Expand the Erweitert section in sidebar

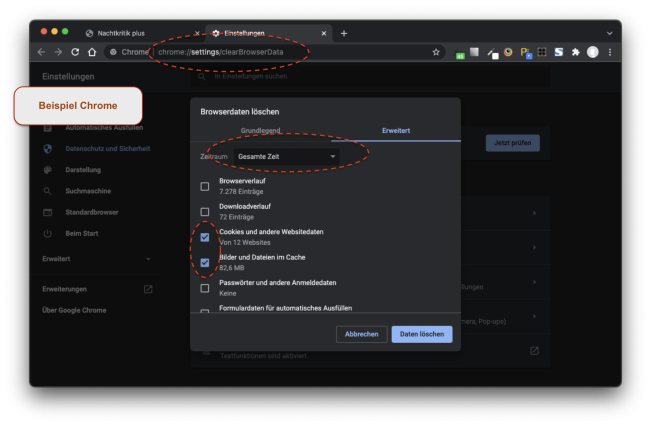(x=97, y=259)
